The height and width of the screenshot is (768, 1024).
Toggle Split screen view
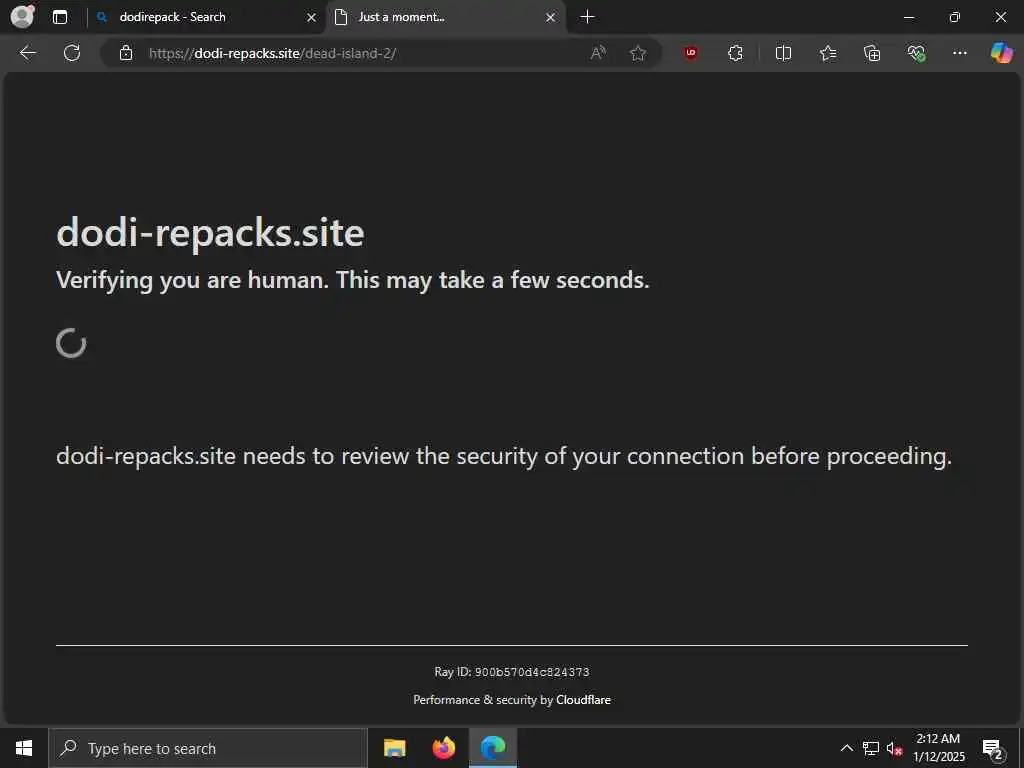coord(783,53)
